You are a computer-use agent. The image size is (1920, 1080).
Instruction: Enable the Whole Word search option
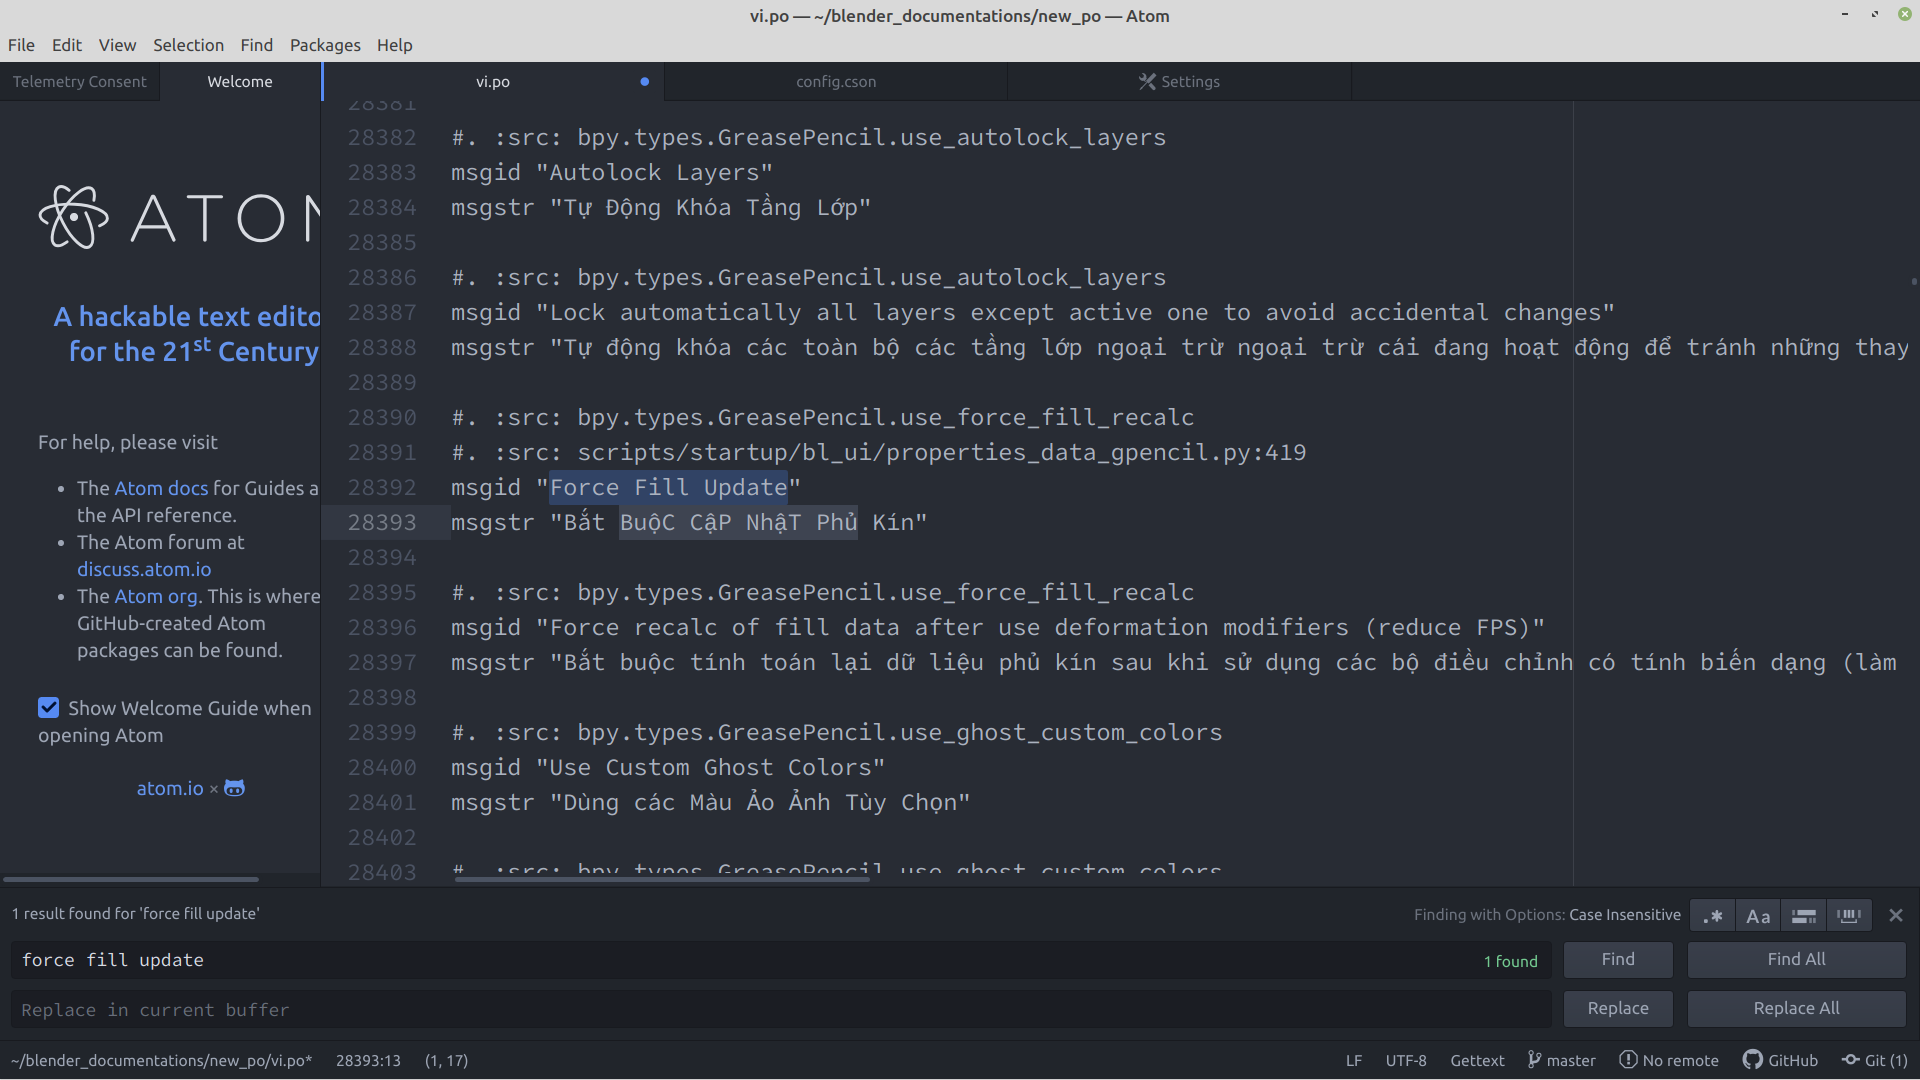coord(1848,916)
